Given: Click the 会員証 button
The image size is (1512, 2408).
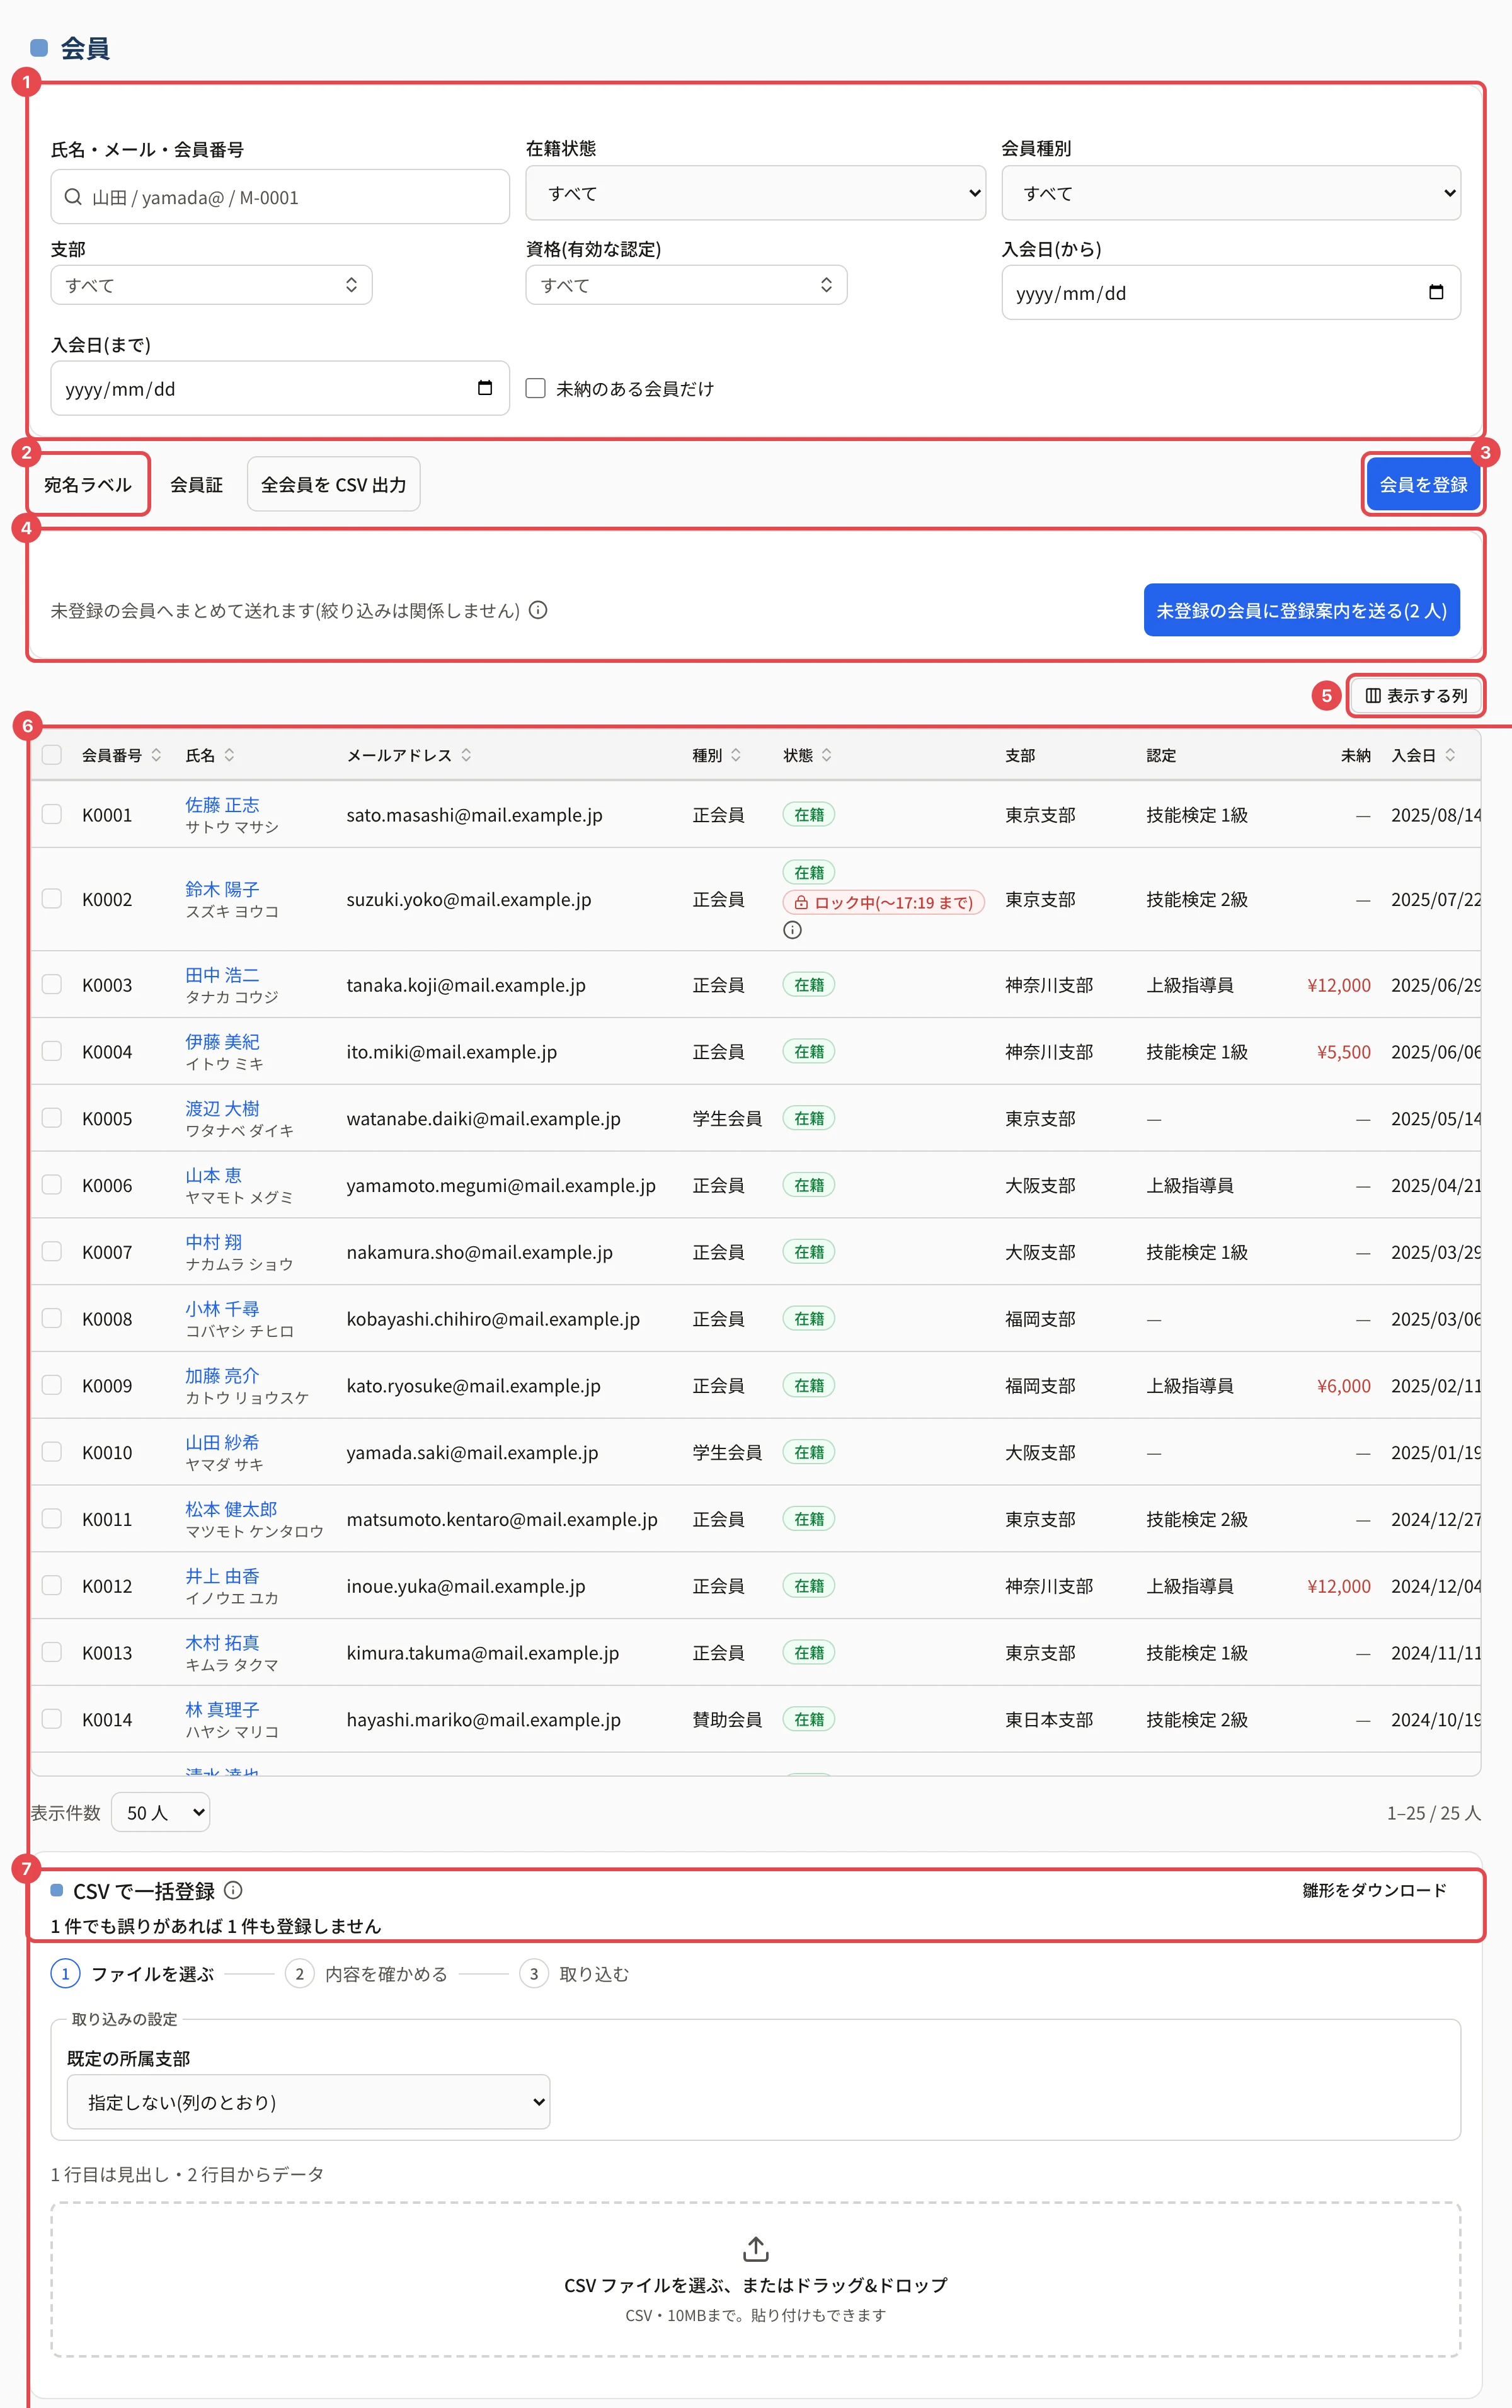Looking at the screenshot, I should pyautogui.click(x=196, y=484).
